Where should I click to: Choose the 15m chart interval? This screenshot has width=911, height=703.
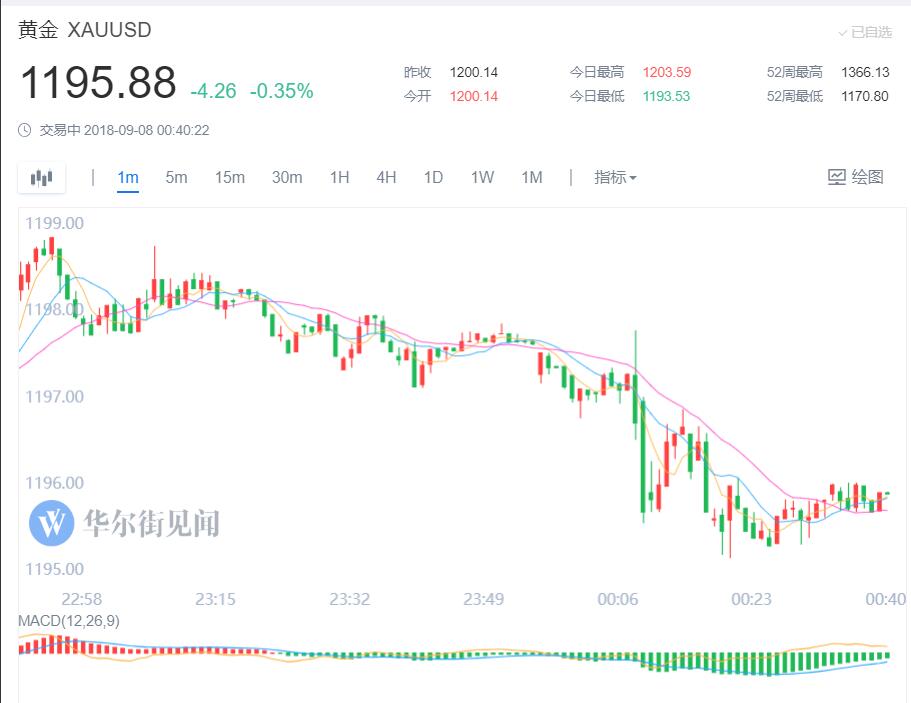[229, 177]
